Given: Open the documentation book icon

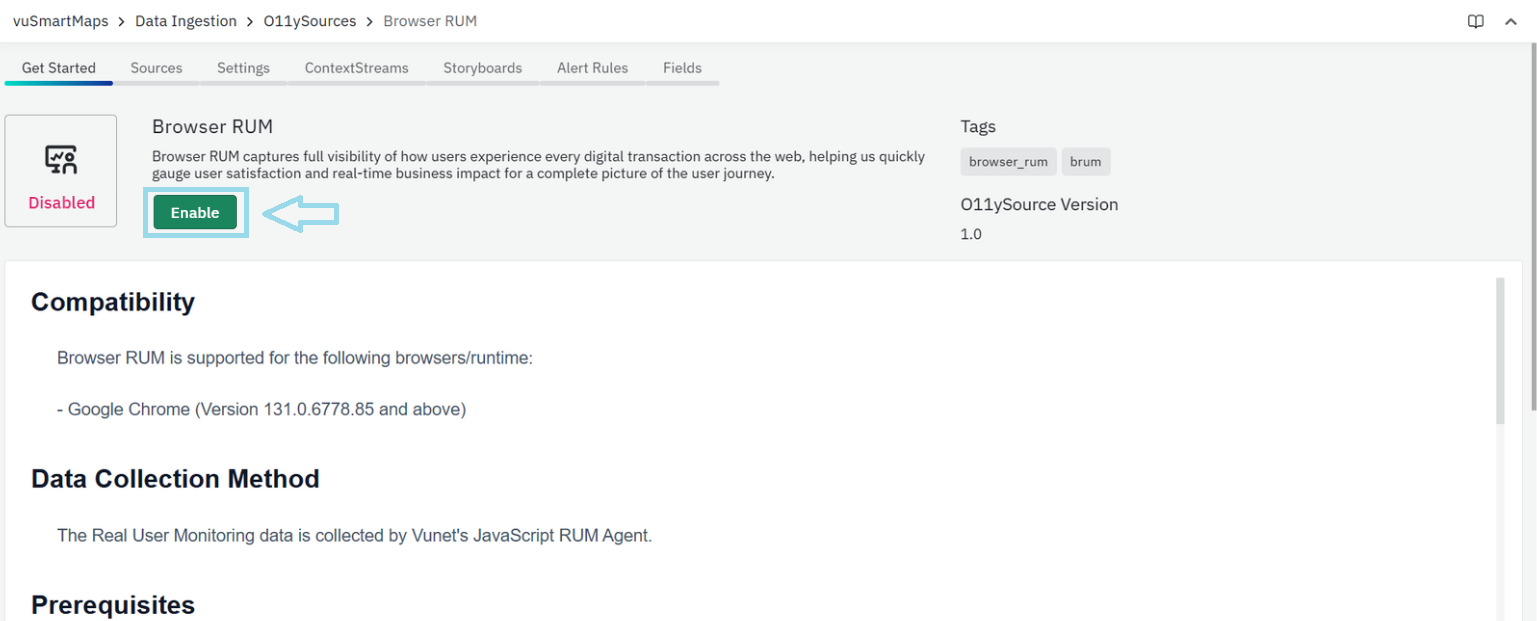Looking at the screenshot, I should point(1475,22).
